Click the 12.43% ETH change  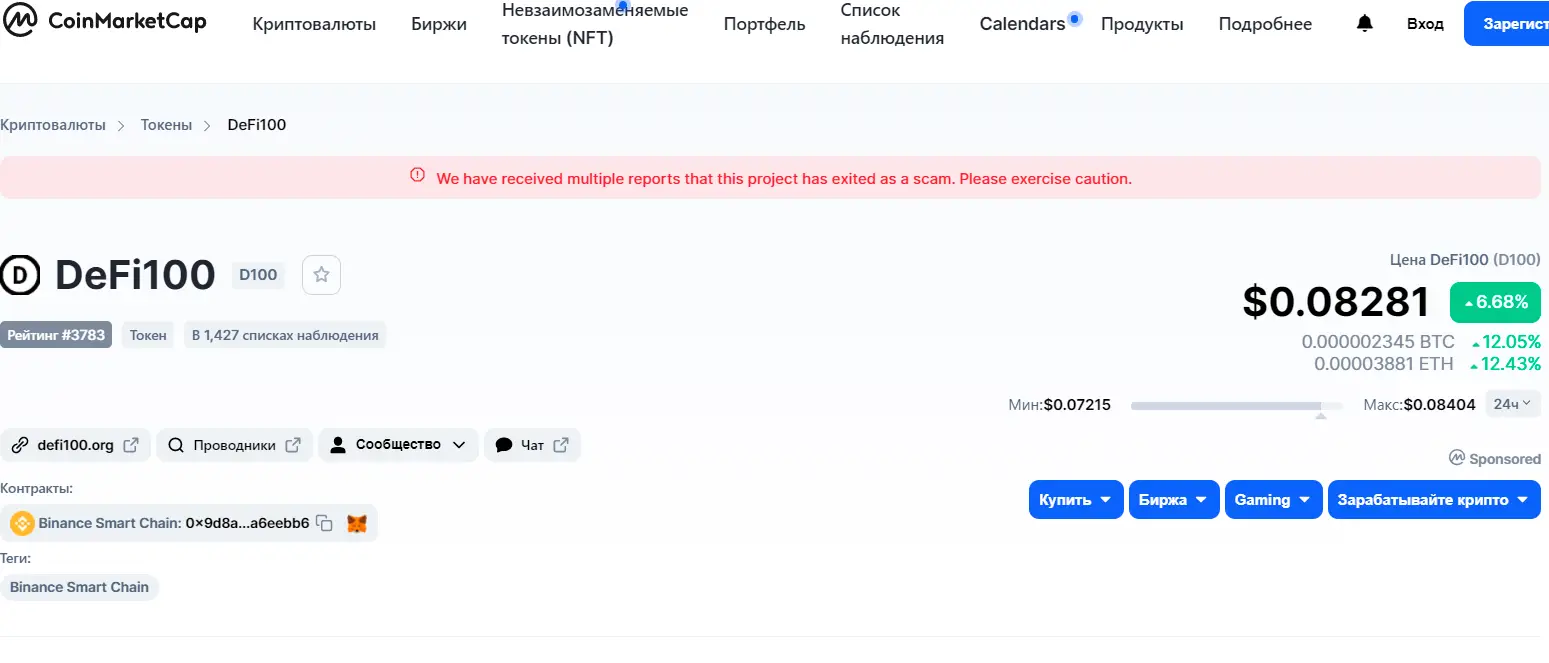[1505, 364]
